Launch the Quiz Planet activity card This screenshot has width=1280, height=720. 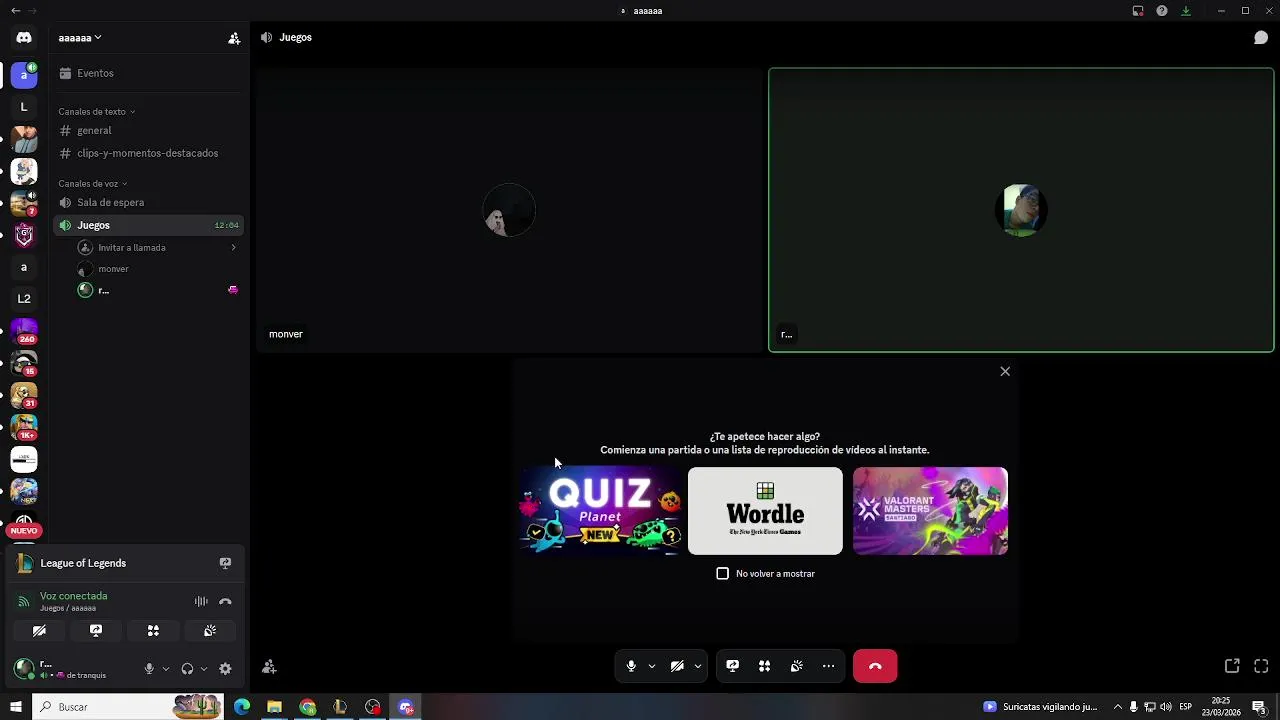coord(600,511)
